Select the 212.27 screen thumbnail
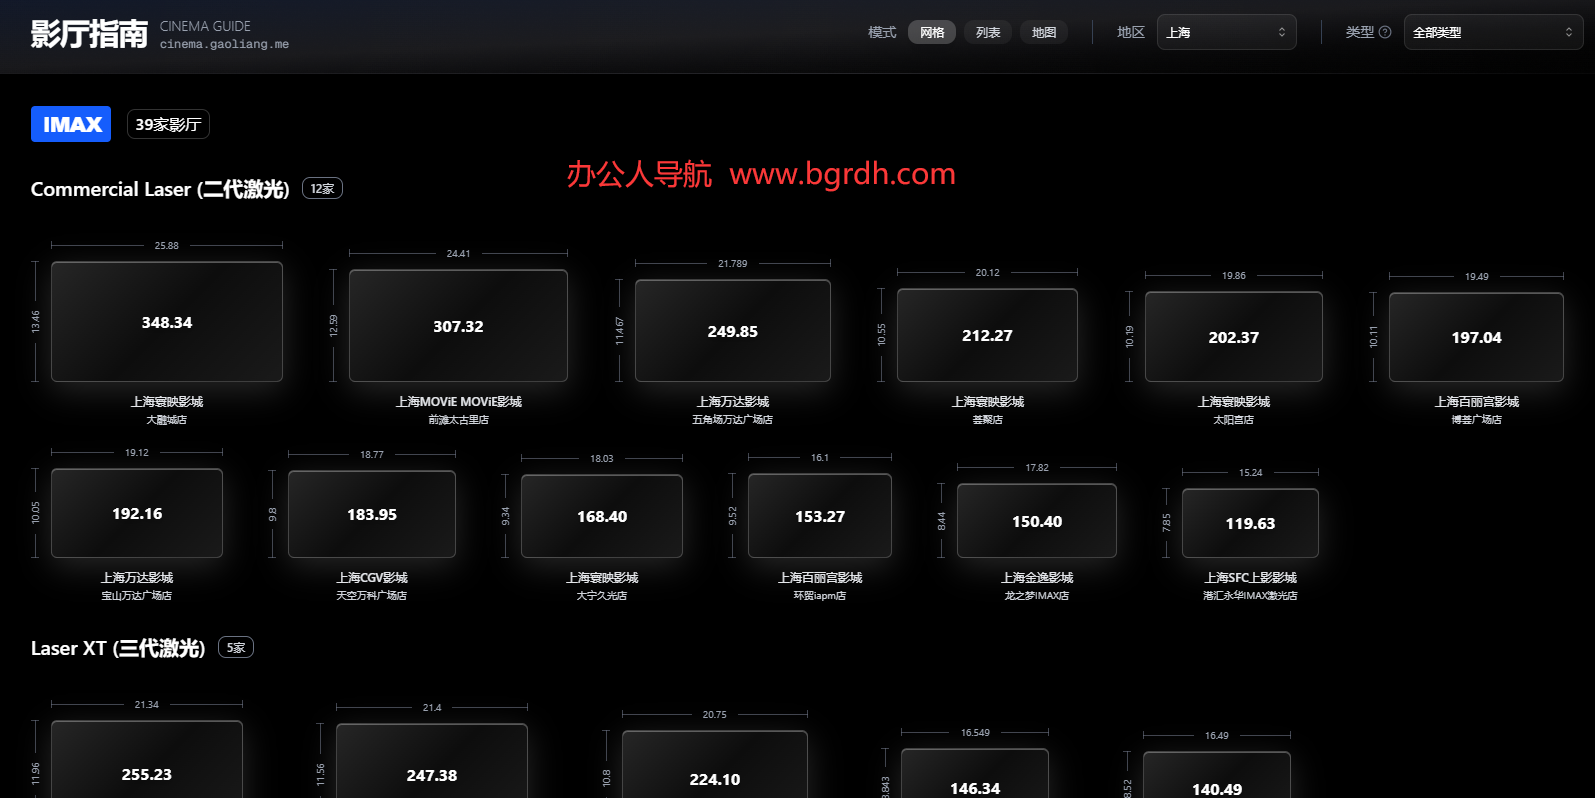 click(987, 335)
